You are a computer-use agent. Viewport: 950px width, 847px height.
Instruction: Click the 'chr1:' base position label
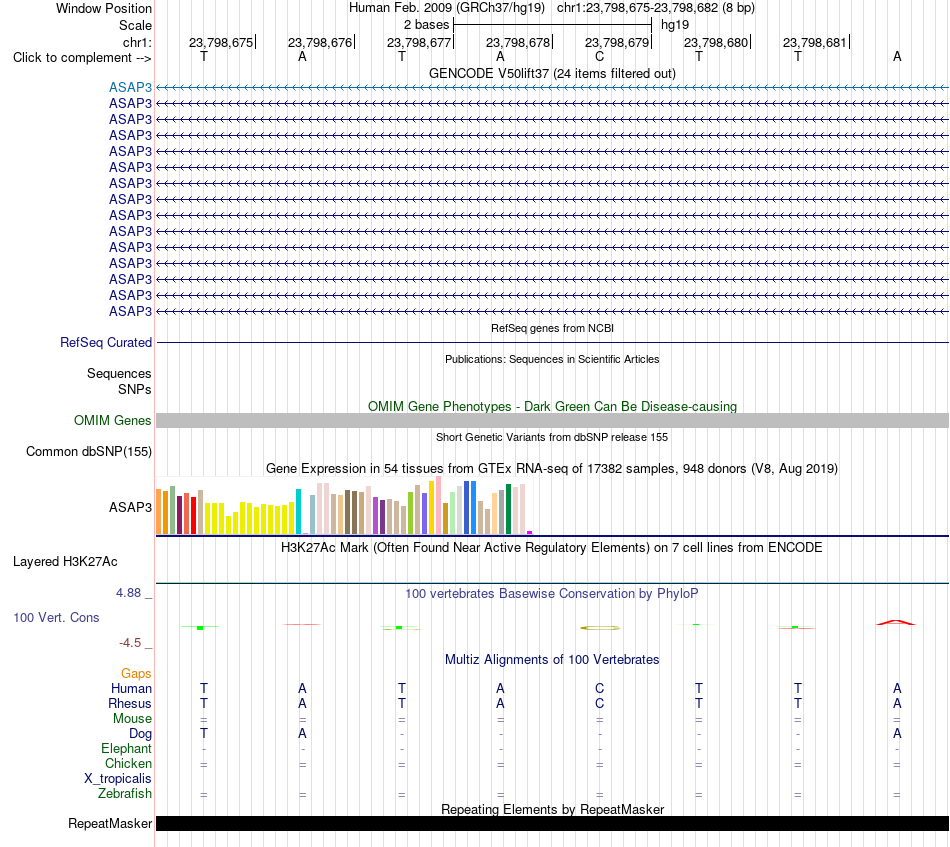tap(137, 42)
